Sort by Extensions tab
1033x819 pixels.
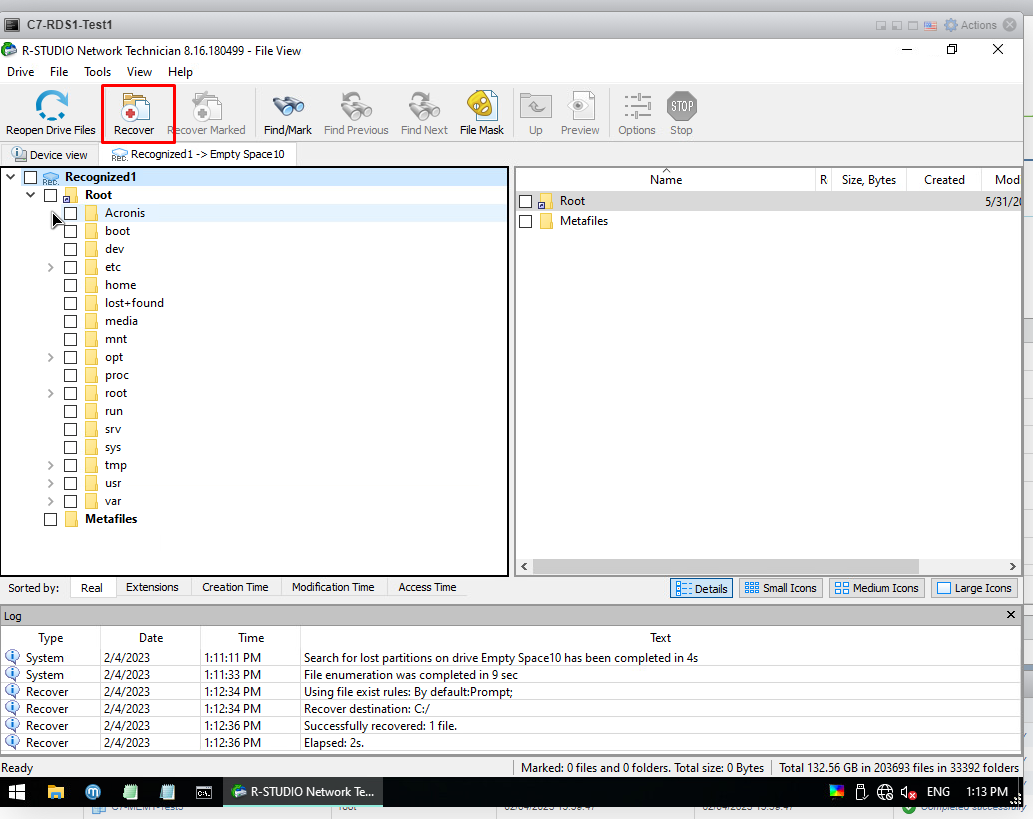[x=152, y=587]
